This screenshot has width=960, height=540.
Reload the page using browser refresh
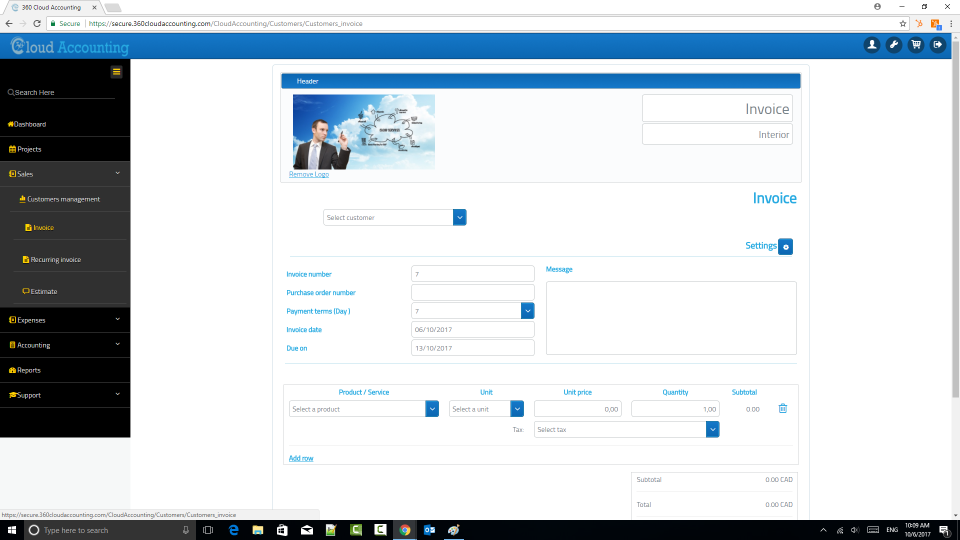(37, 23)
